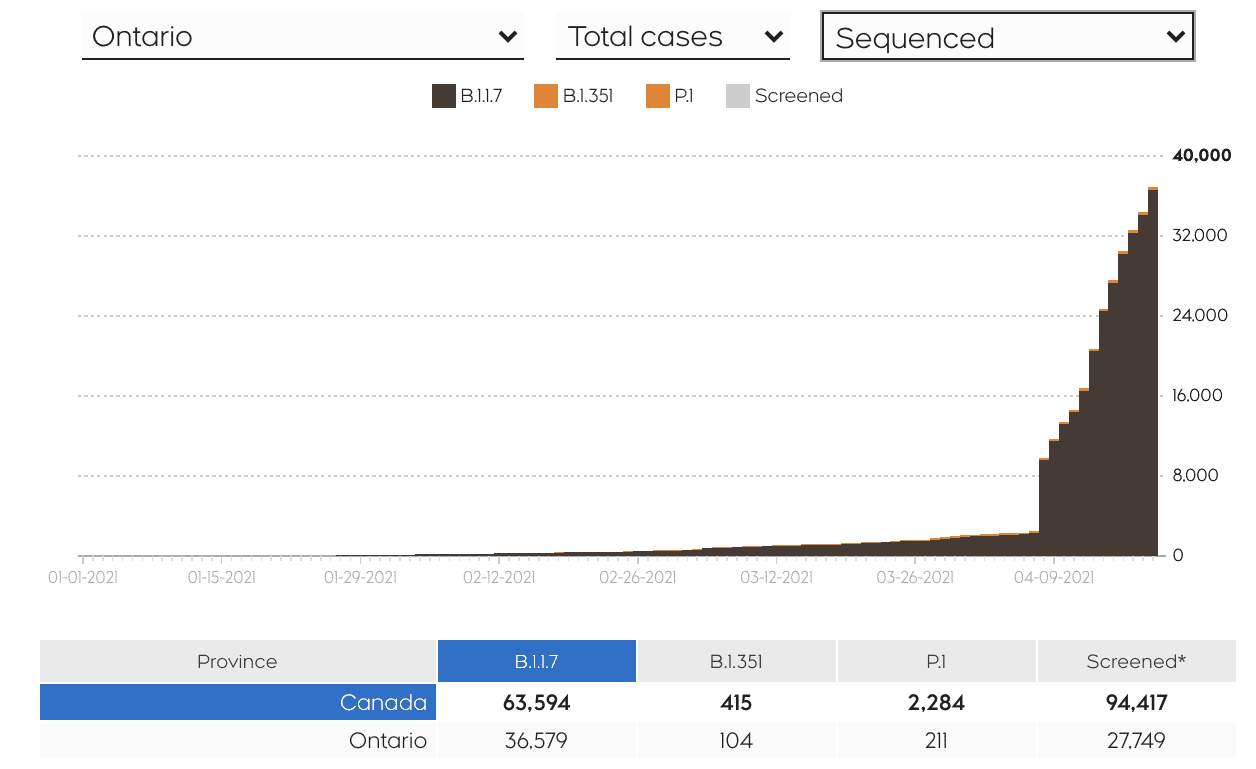
Task: Click the Province column header
Action: click(x=238, y=661)
